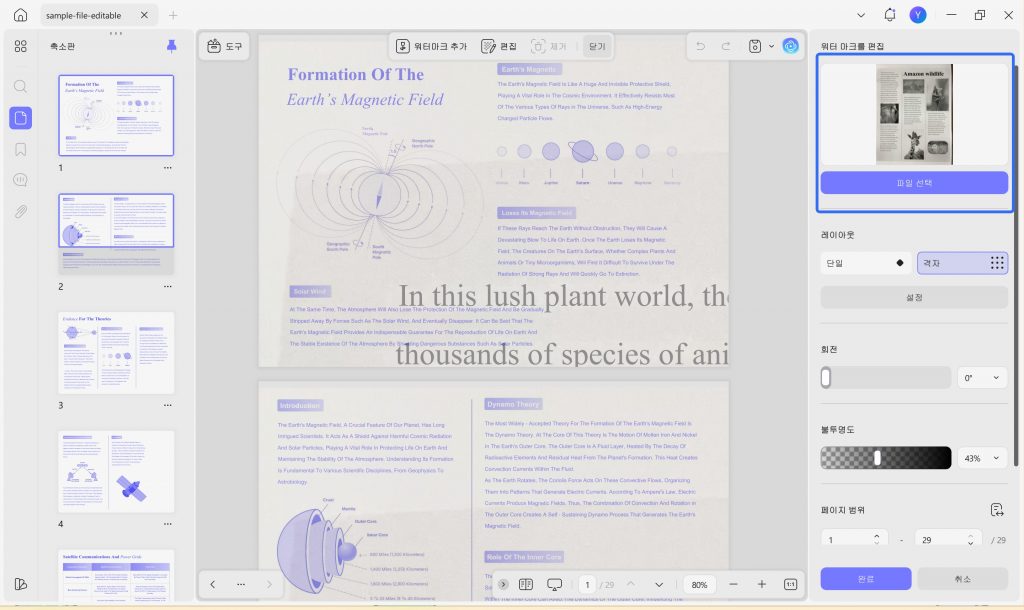
Task: Open new tab with plus icon
Action: coord(173,15)
